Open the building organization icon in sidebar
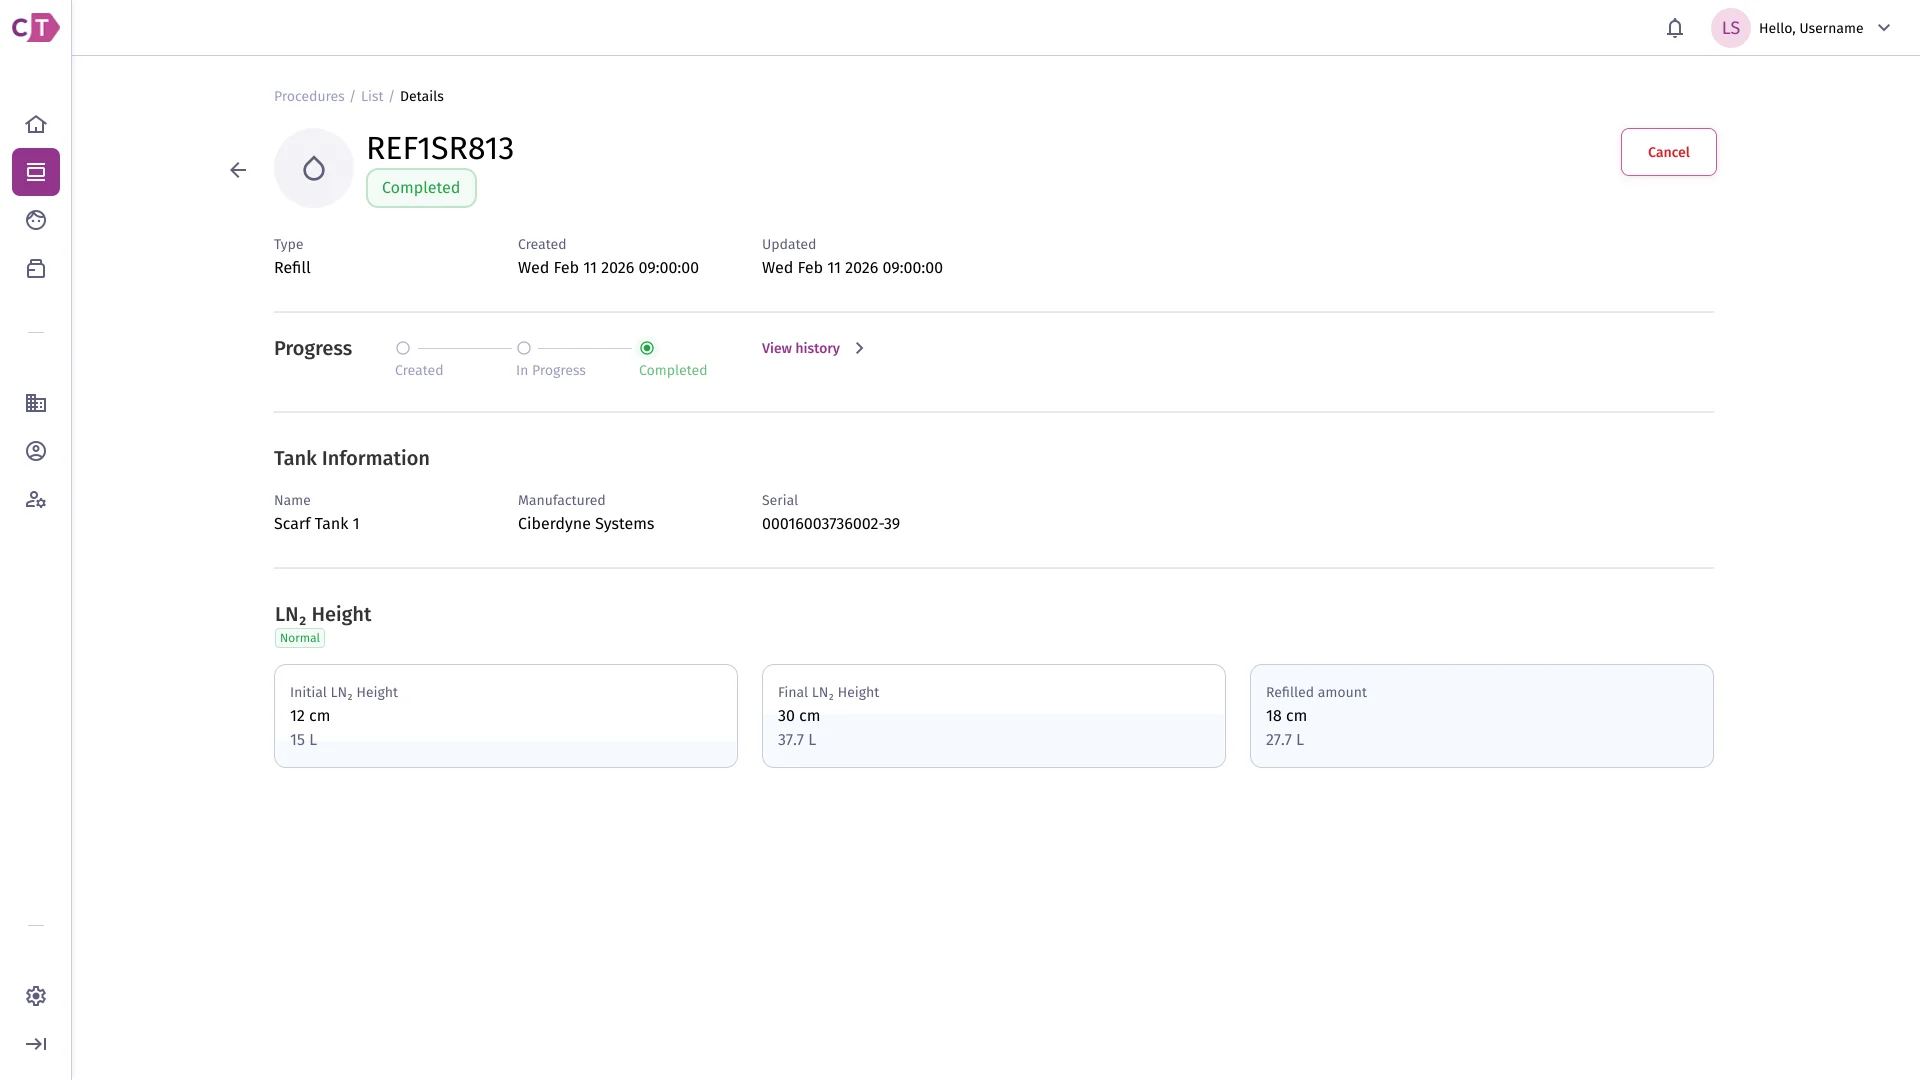 (36, 403)
